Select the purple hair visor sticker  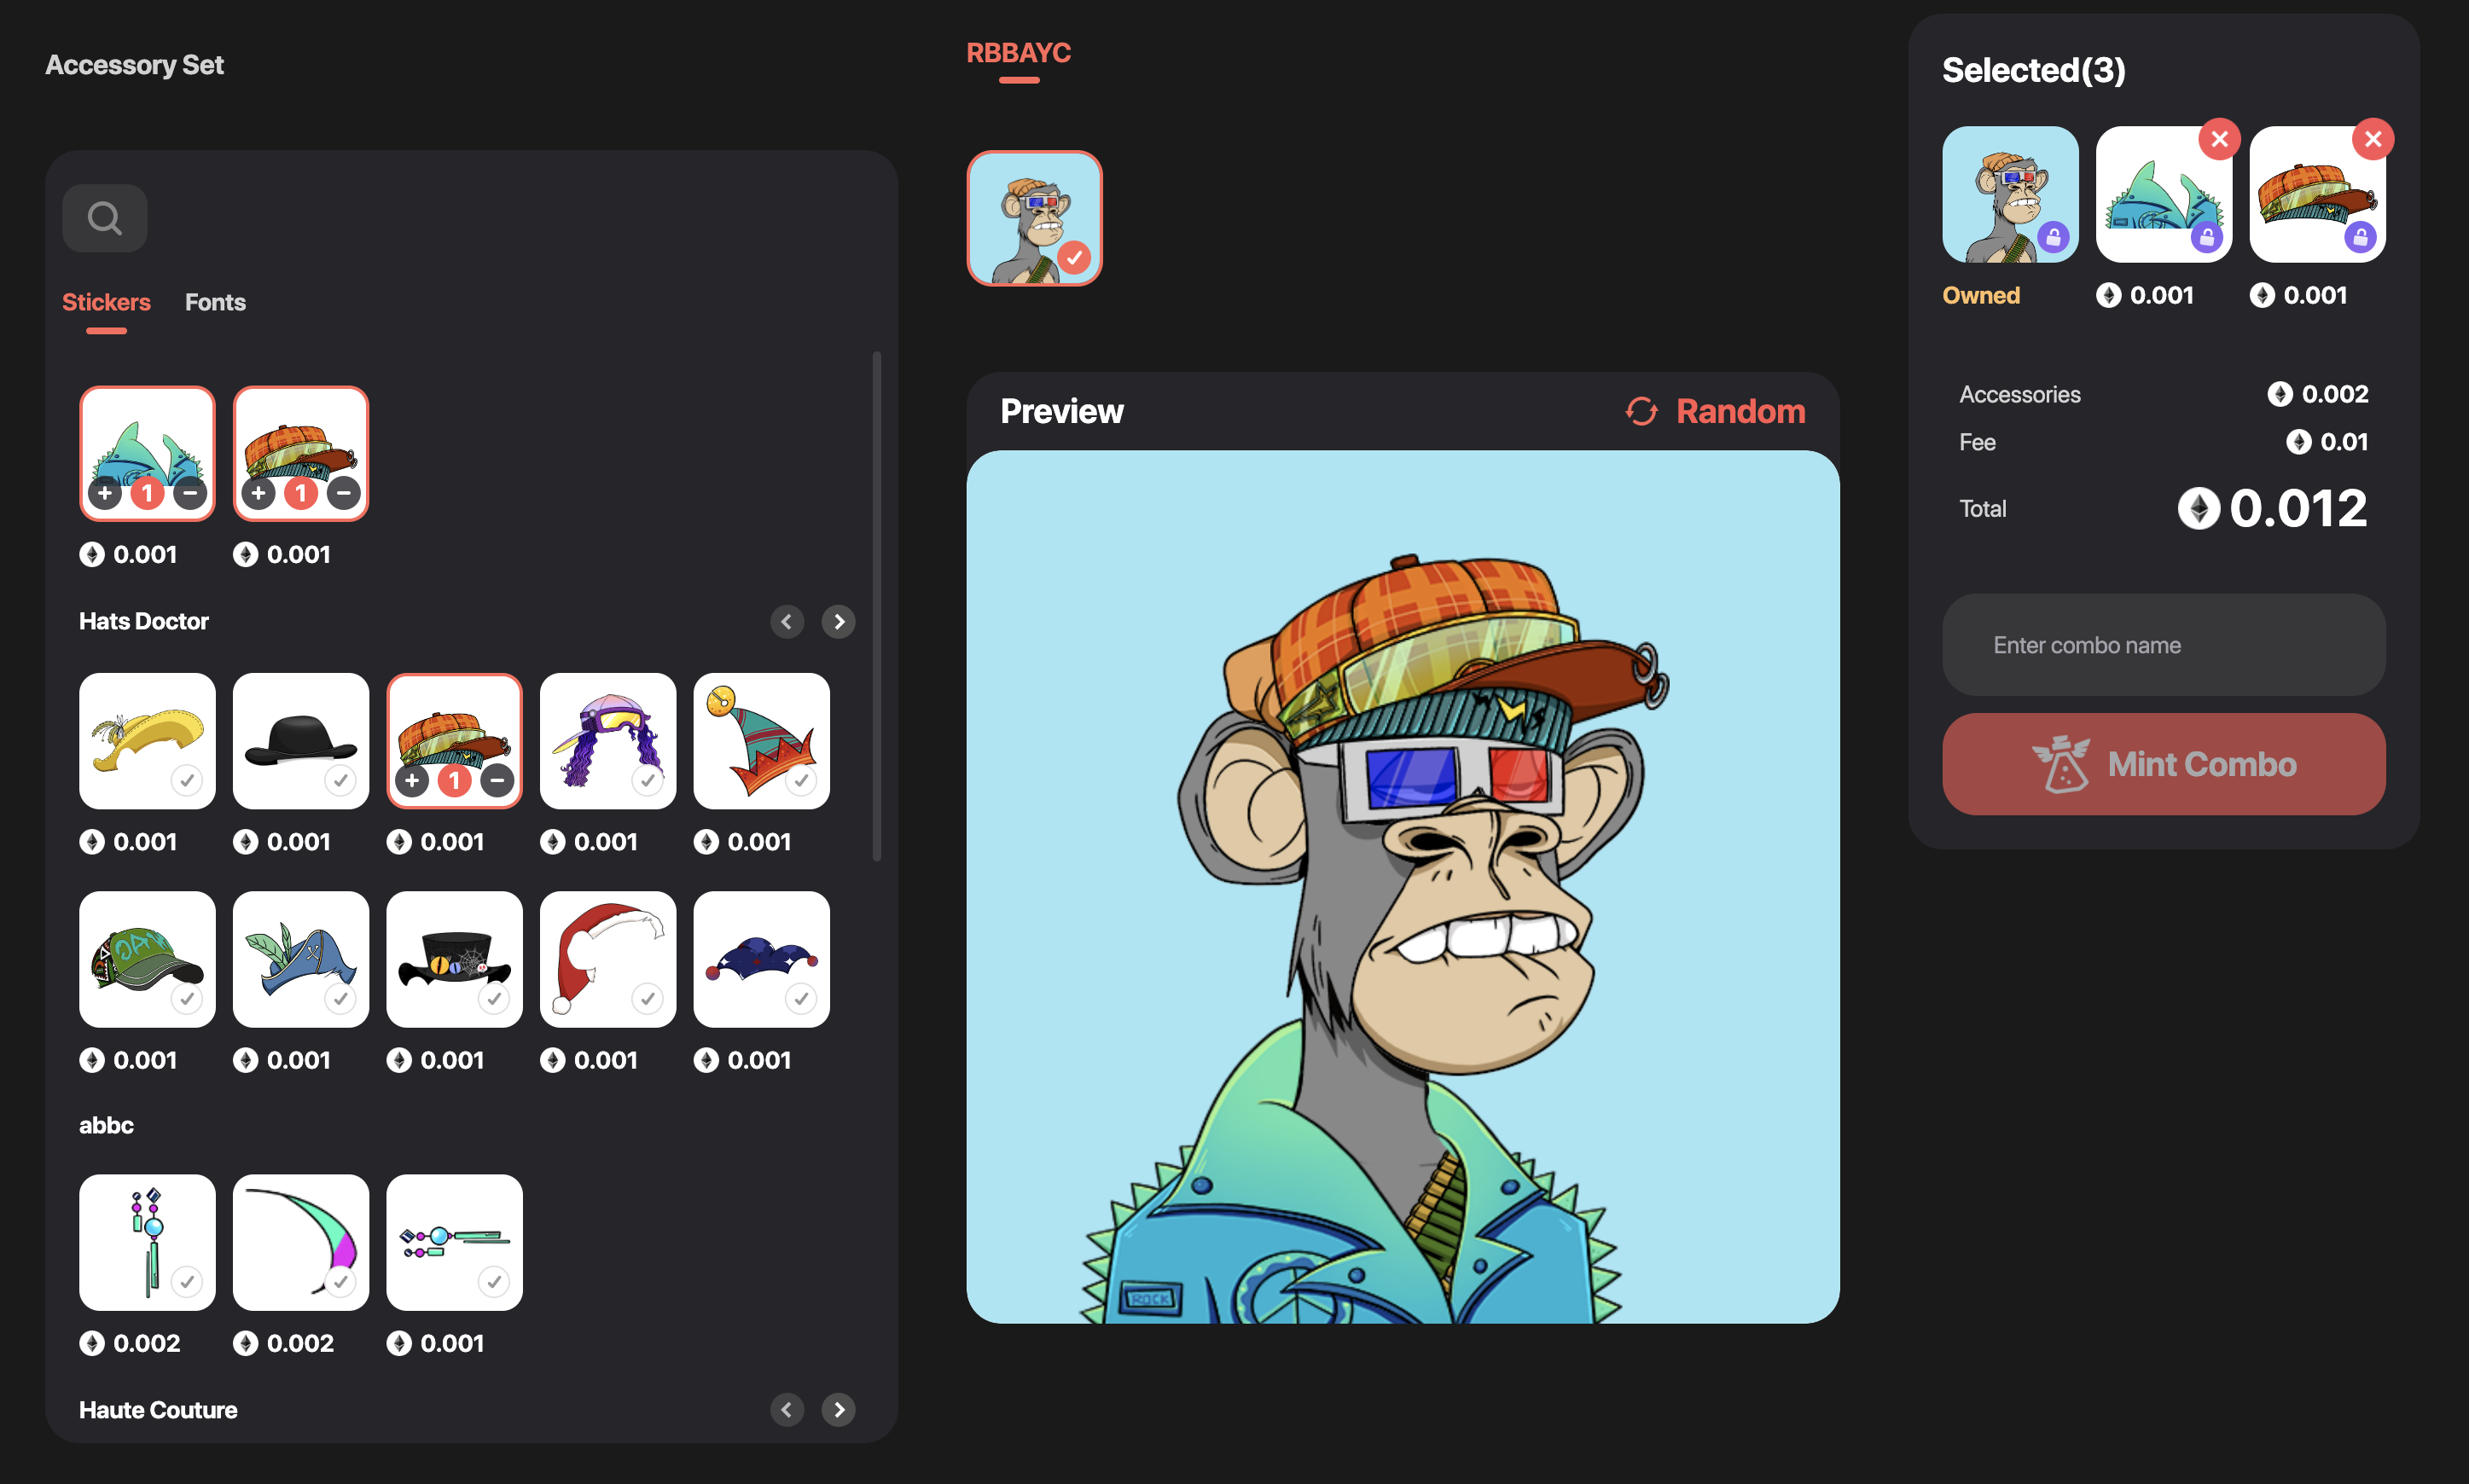[607, 740]
